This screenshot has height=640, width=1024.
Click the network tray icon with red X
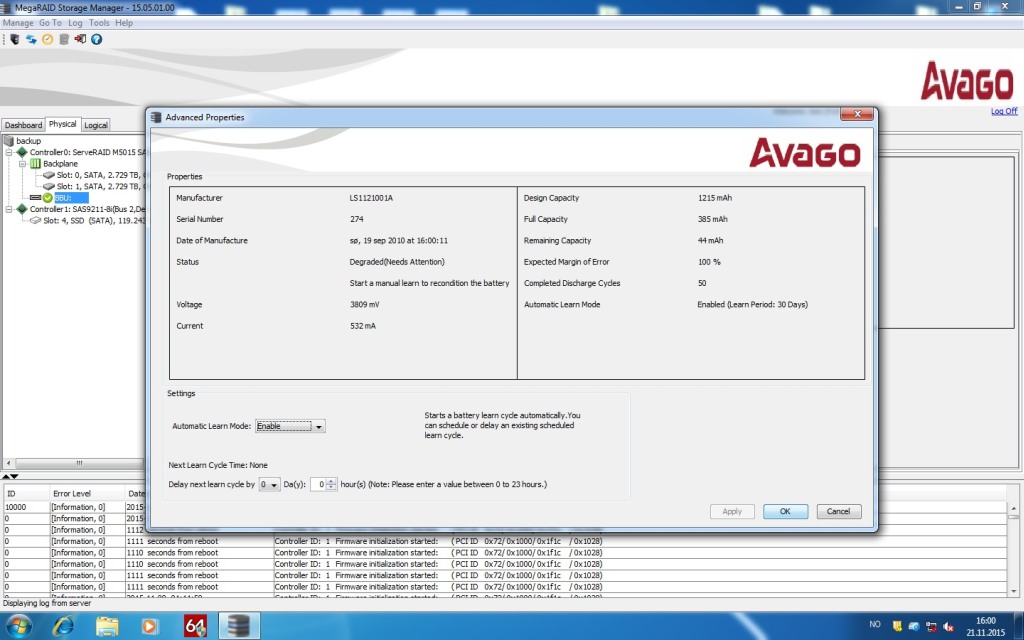(931, 627)
